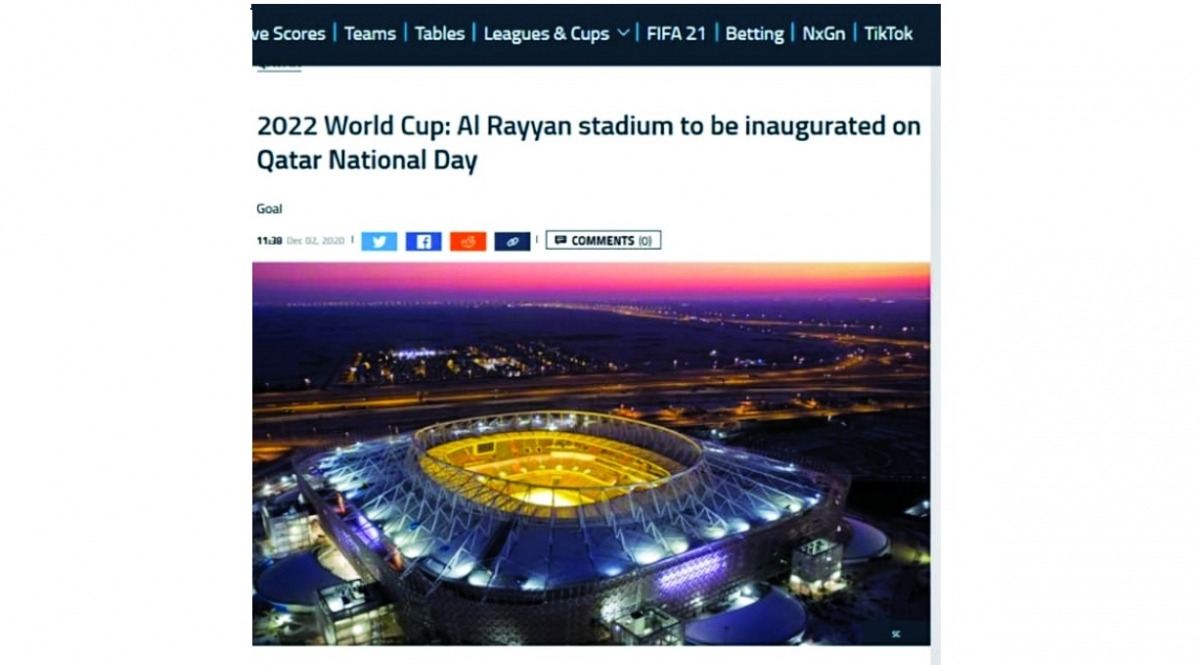The image size is (1200, 665).
Task: Open the stadium aerial photo
Action: [x=591, y=454]
